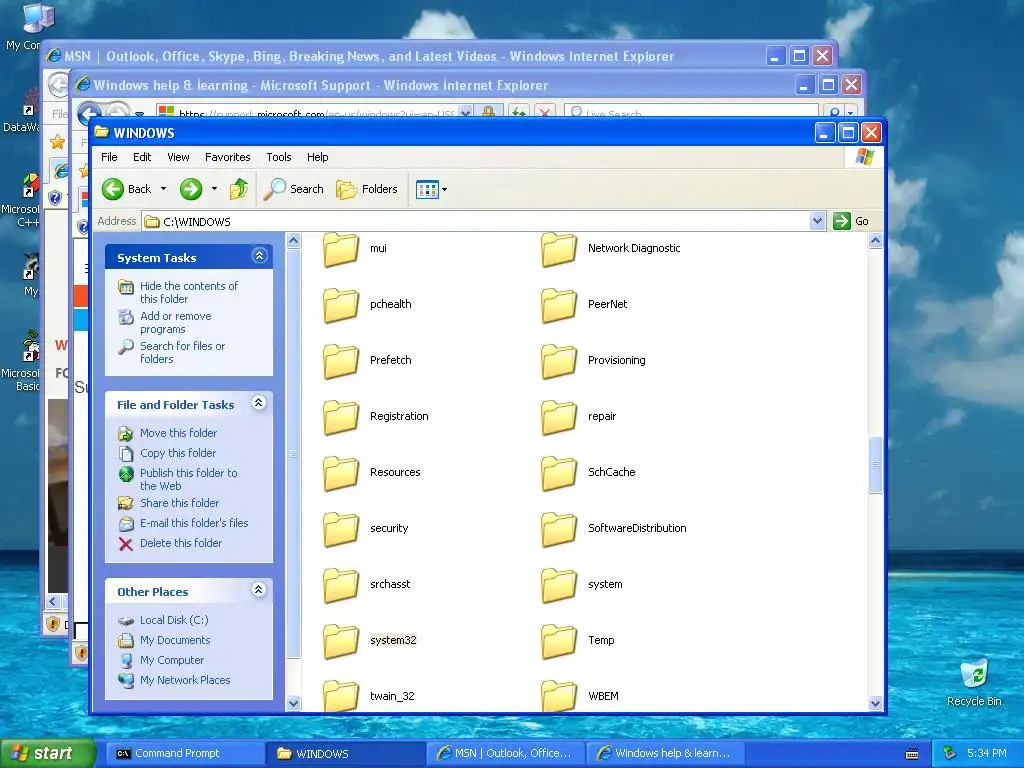This screenshot has width=1024, height=768.
Task: Select the WBEM folder icon
Action: click(559, 695)
